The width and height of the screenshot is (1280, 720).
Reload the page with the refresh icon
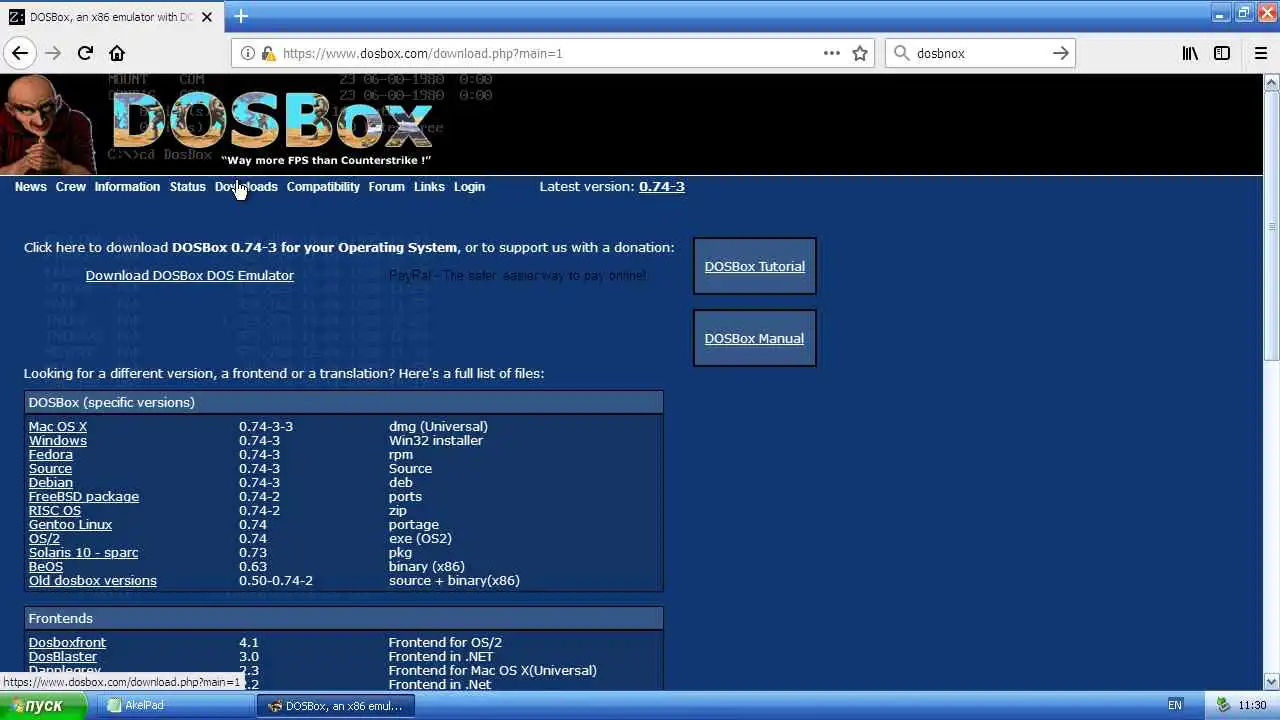[85, 53]
